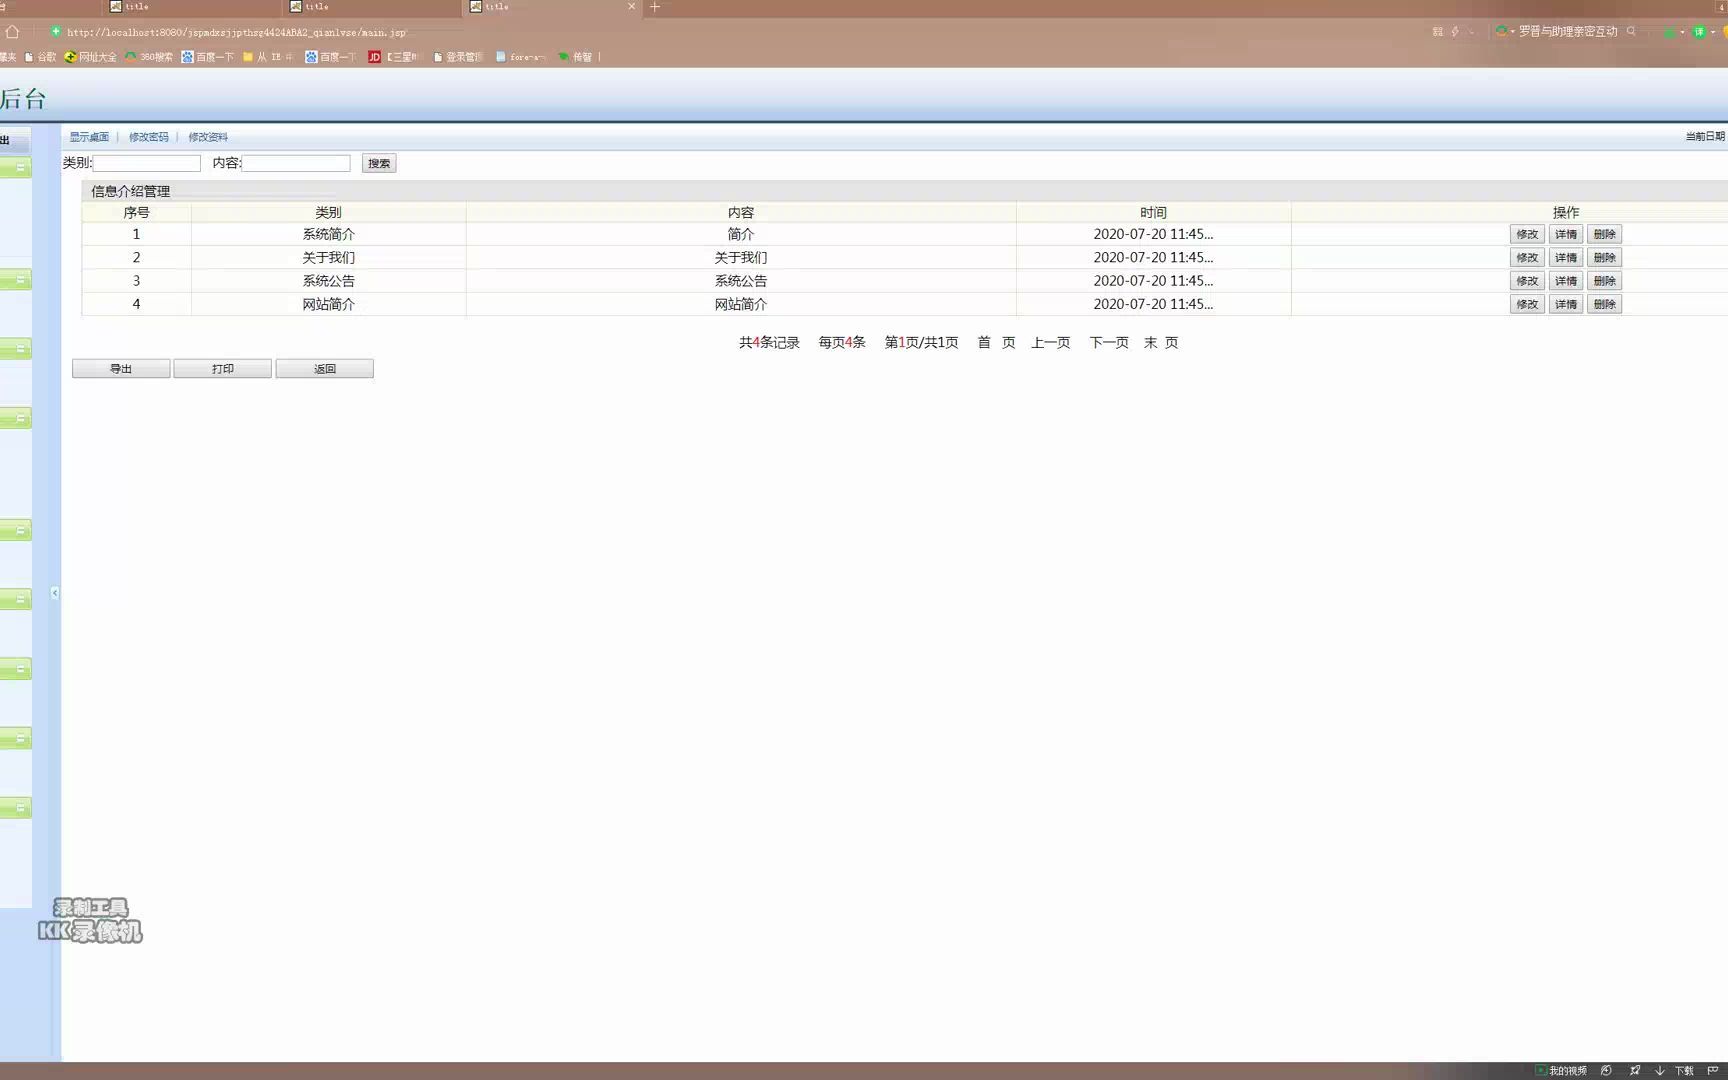Click the 显示桌面 link
This screenshot has height=1080, width=1728.
89,137
